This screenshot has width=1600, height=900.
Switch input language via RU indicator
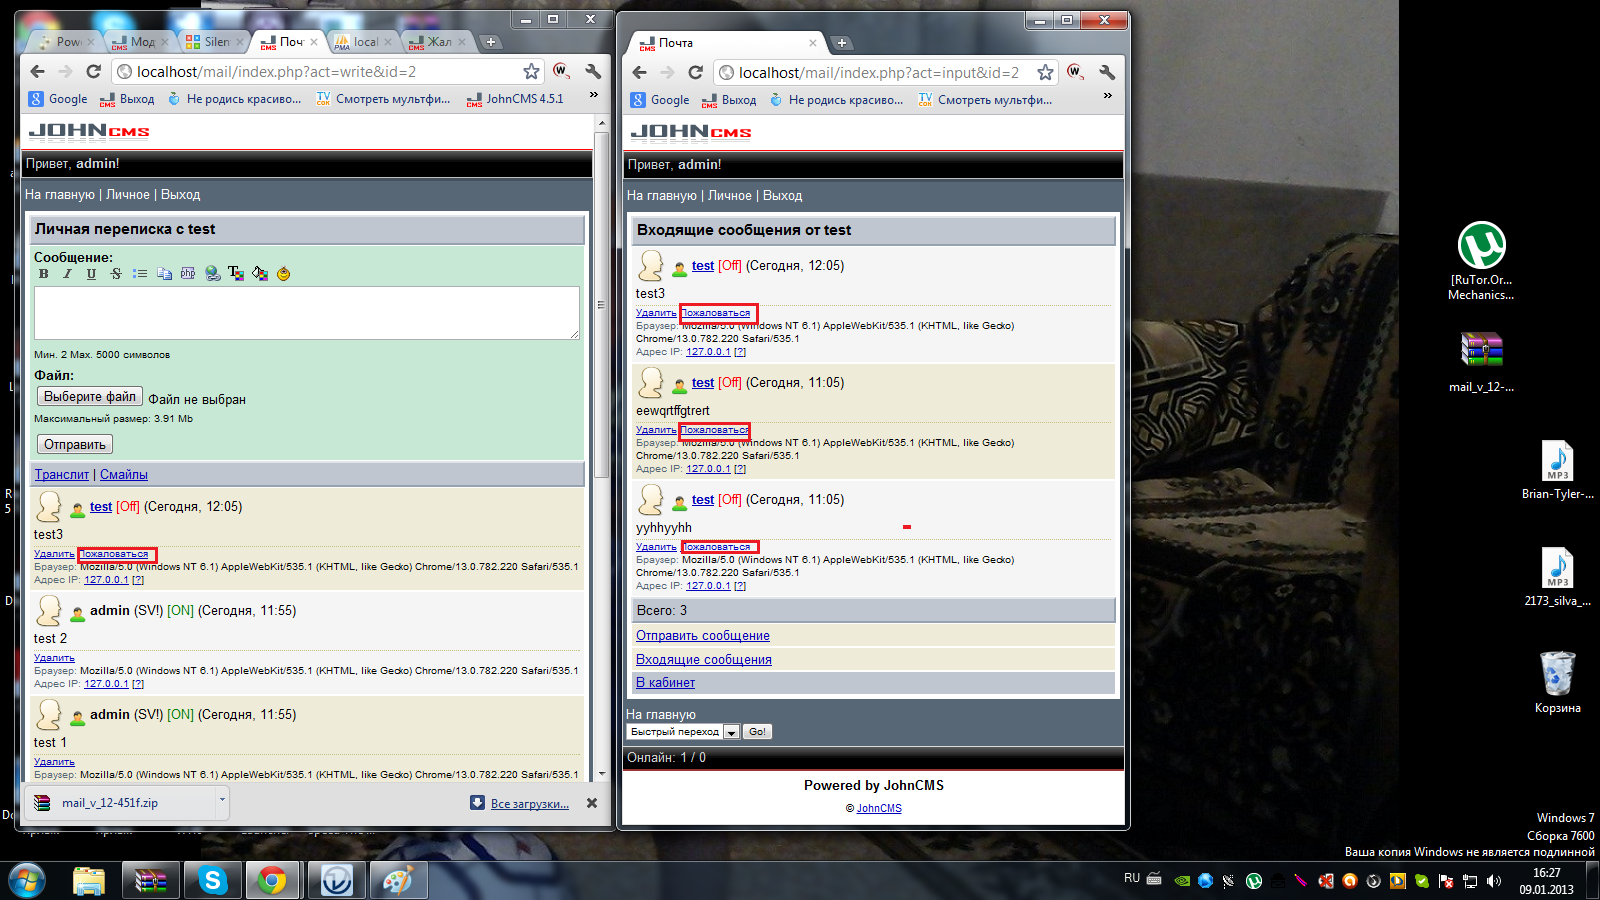[1132, 878]
